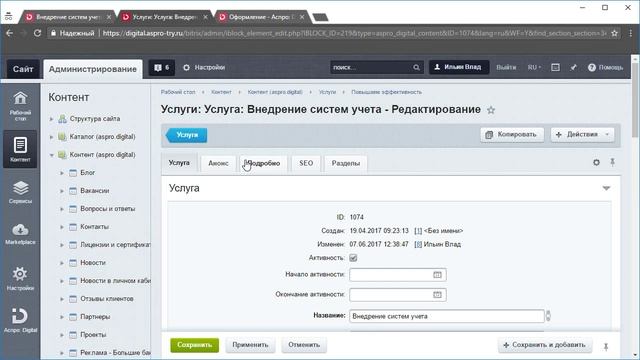Open the new browser tab button
The image size is (640, 360).
coord(320,17)
